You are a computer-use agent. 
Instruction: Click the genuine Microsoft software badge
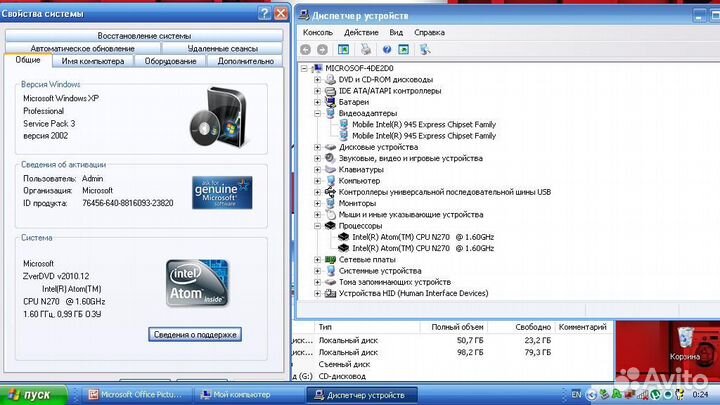(222, 192)
